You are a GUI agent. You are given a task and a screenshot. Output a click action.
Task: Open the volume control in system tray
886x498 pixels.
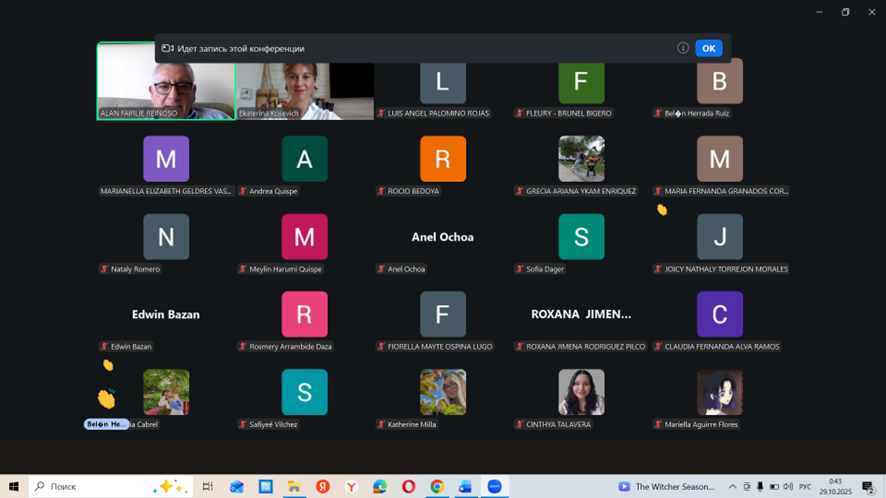[x=788, y=487]
